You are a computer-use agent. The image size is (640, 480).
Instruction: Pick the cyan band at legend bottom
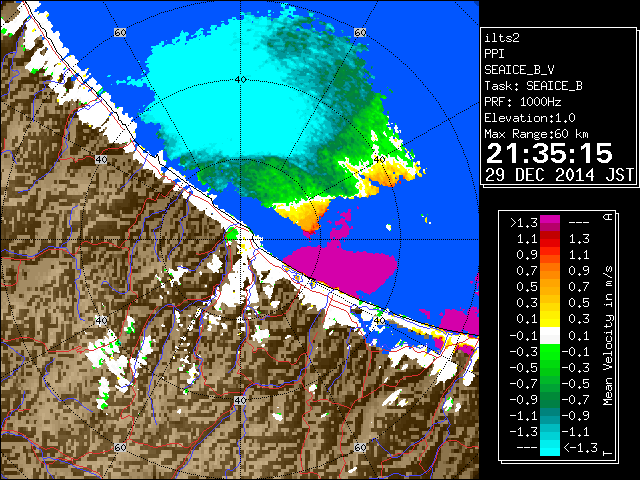pos(550,447)
